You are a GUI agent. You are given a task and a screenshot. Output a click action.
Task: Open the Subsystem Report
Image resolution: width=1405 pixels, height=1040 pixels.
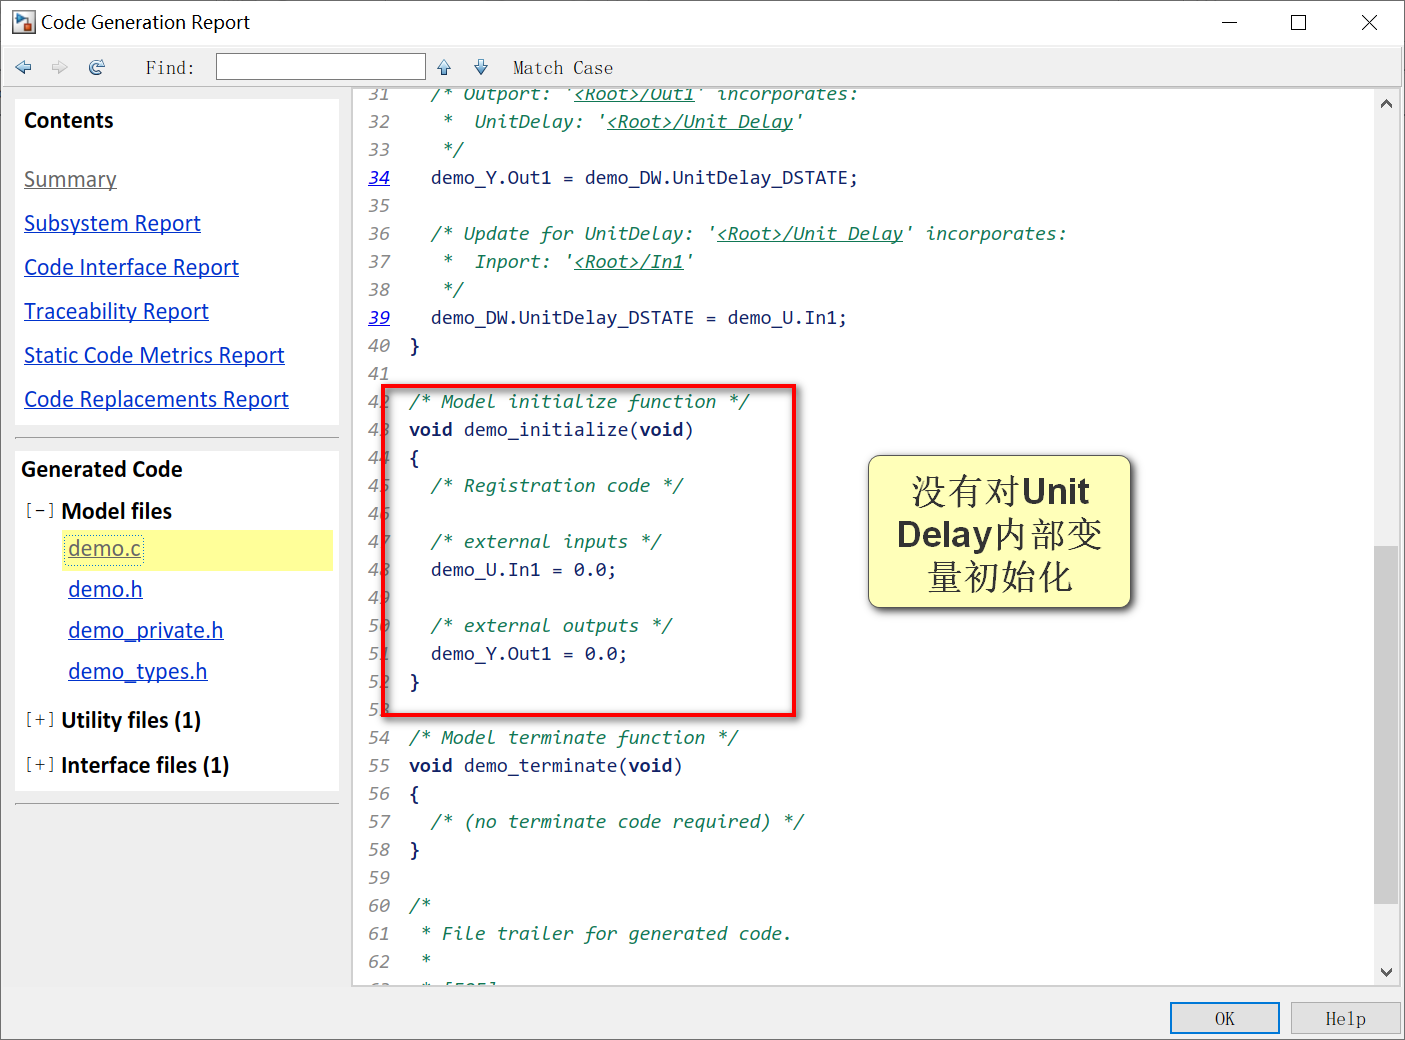click(x=112, y=224)
